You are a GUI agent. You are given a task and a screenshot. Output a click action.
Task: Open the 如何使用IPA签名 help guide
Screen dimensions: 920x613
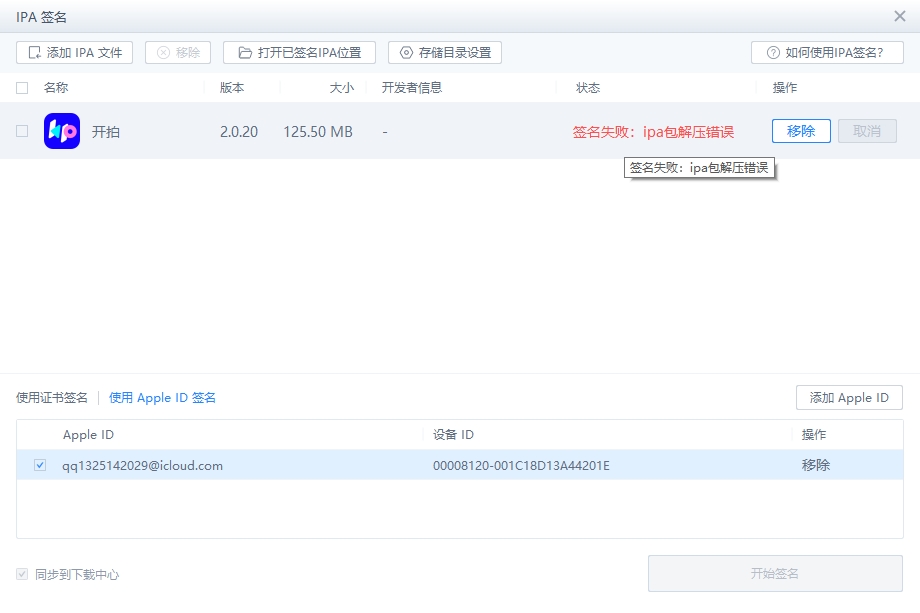tap(827, 53)
